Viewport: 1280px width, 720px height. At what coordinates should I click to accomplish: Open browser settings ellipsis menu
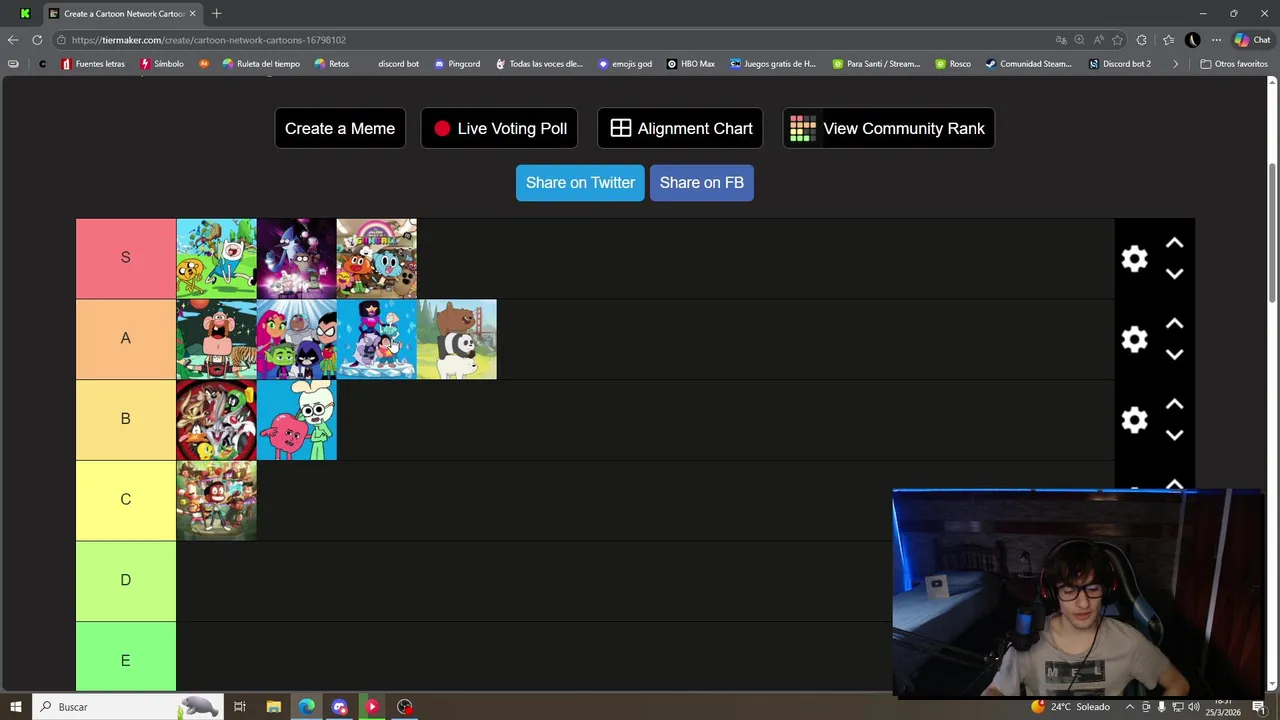[1216, 40]
